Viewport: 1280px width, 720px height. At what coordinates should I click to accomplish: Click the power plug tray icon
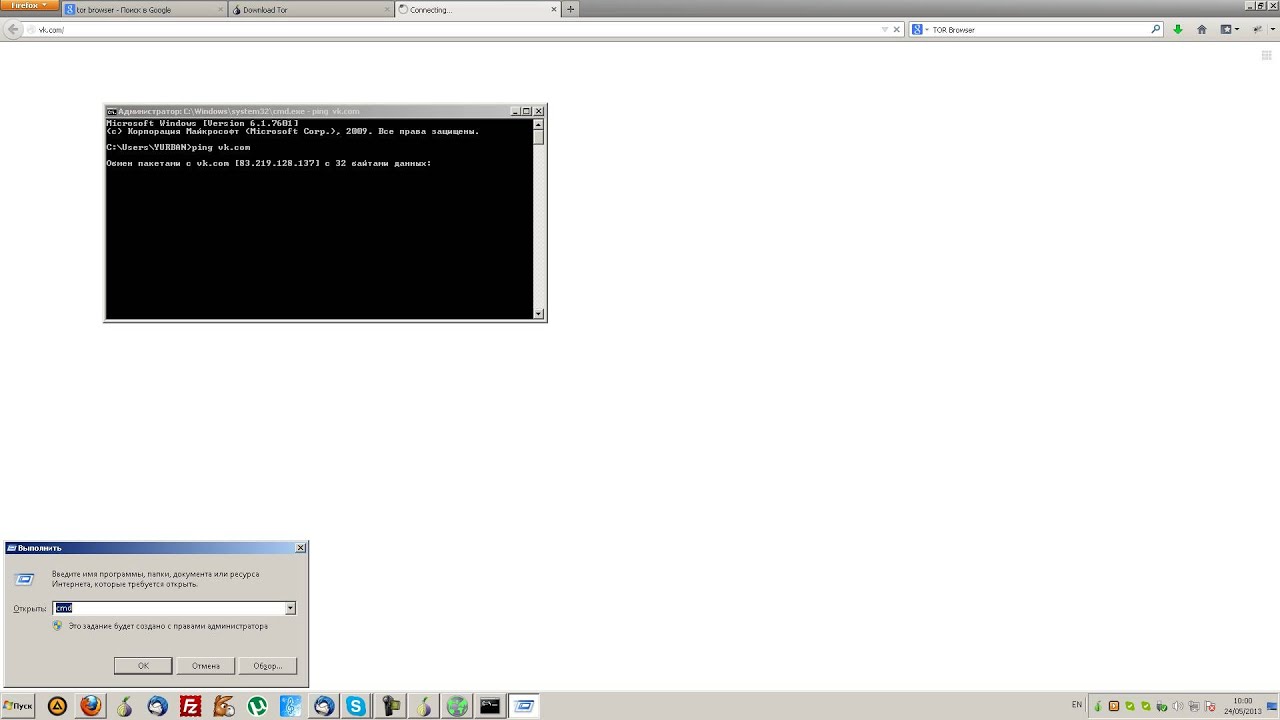click(x=1161, y=706)
